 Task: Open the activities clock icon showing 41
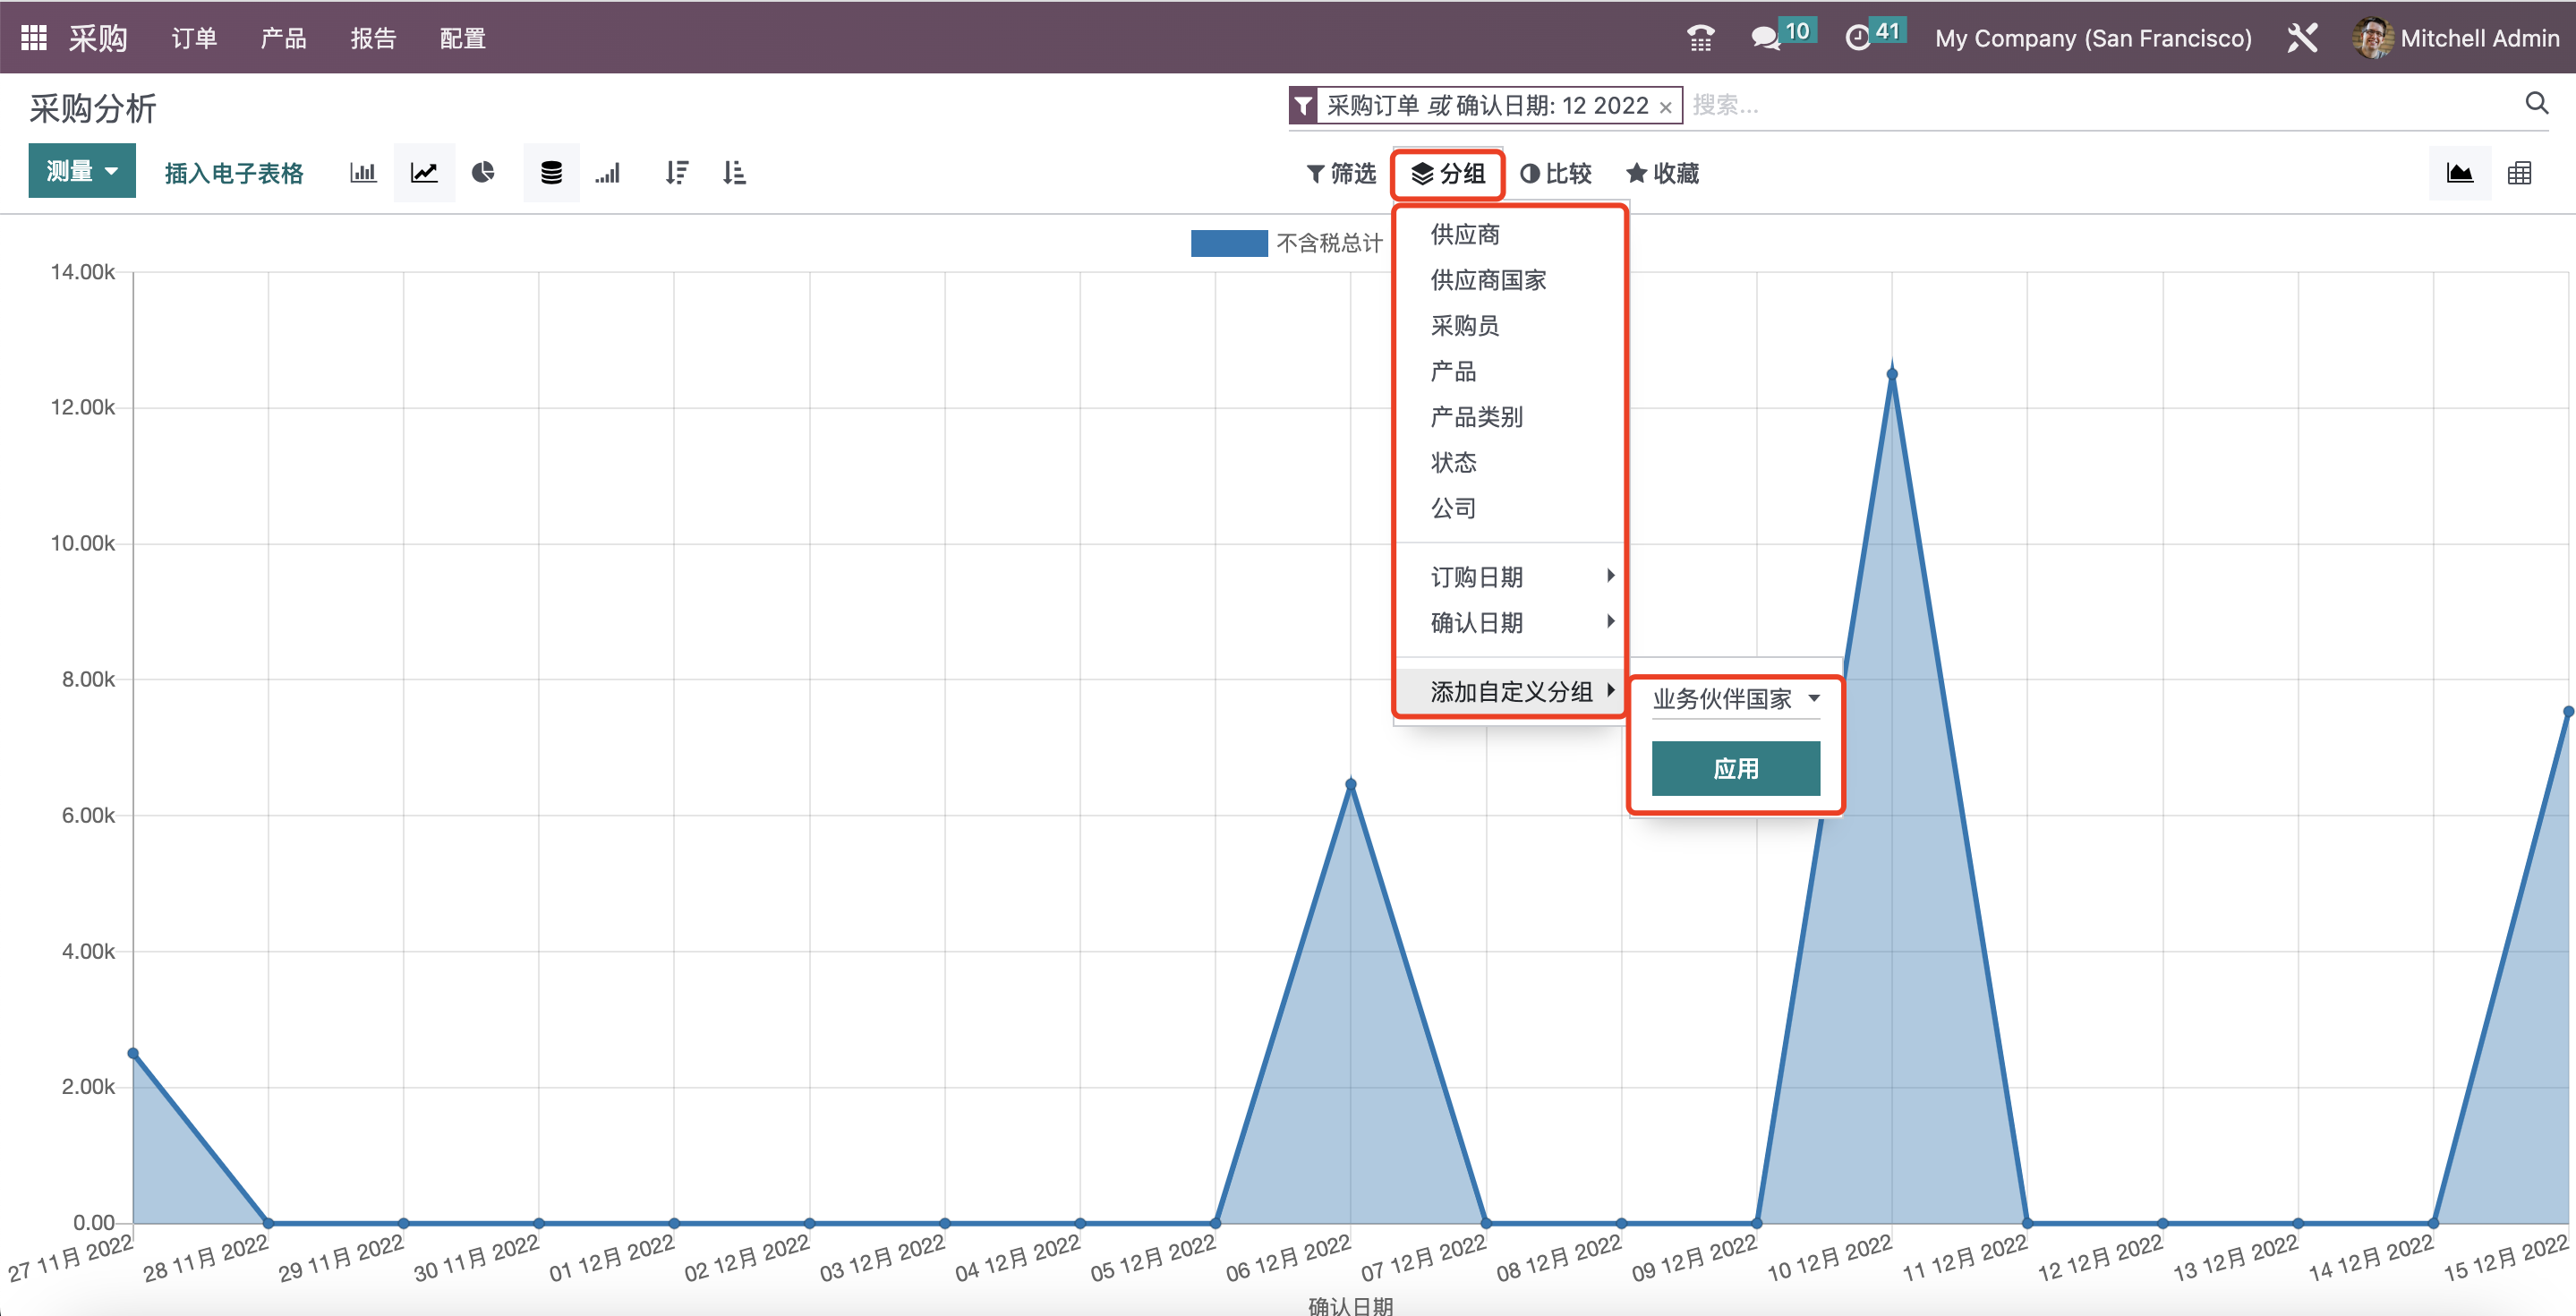coord(1874,36)
